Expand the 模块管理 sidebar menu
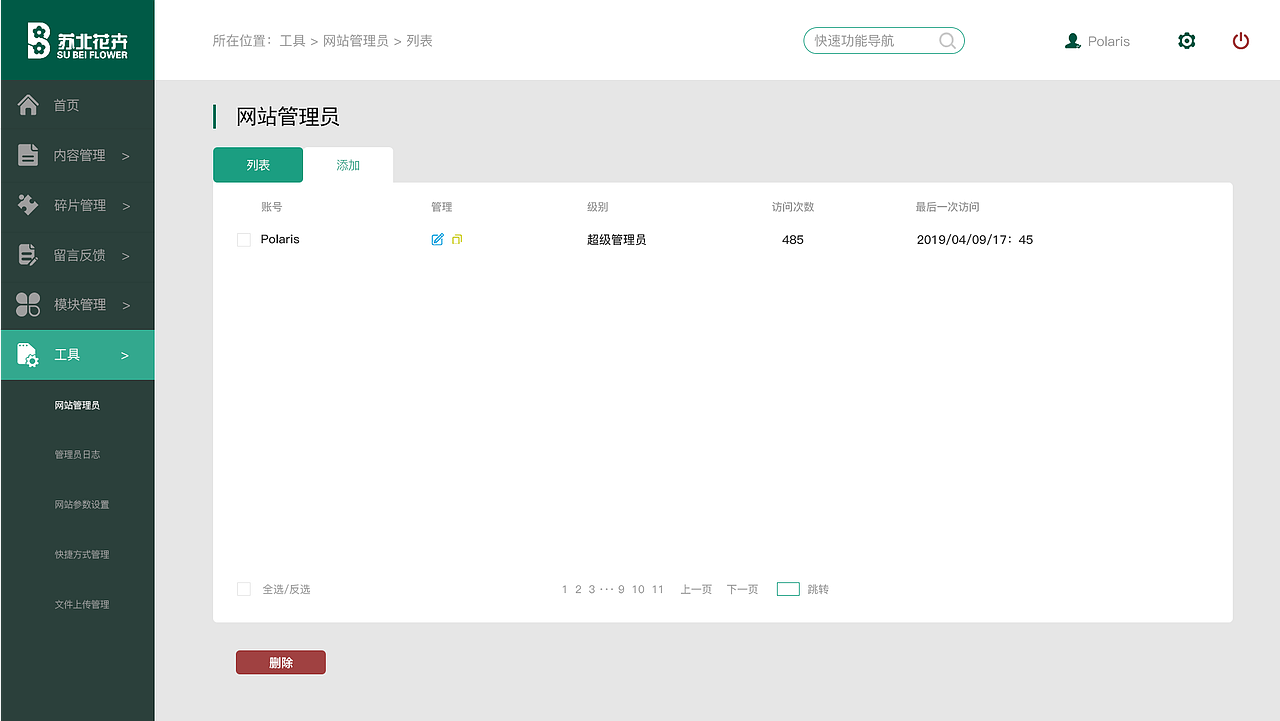The height and width of the screenshot is (721, 1280). [x=77, y=304]
